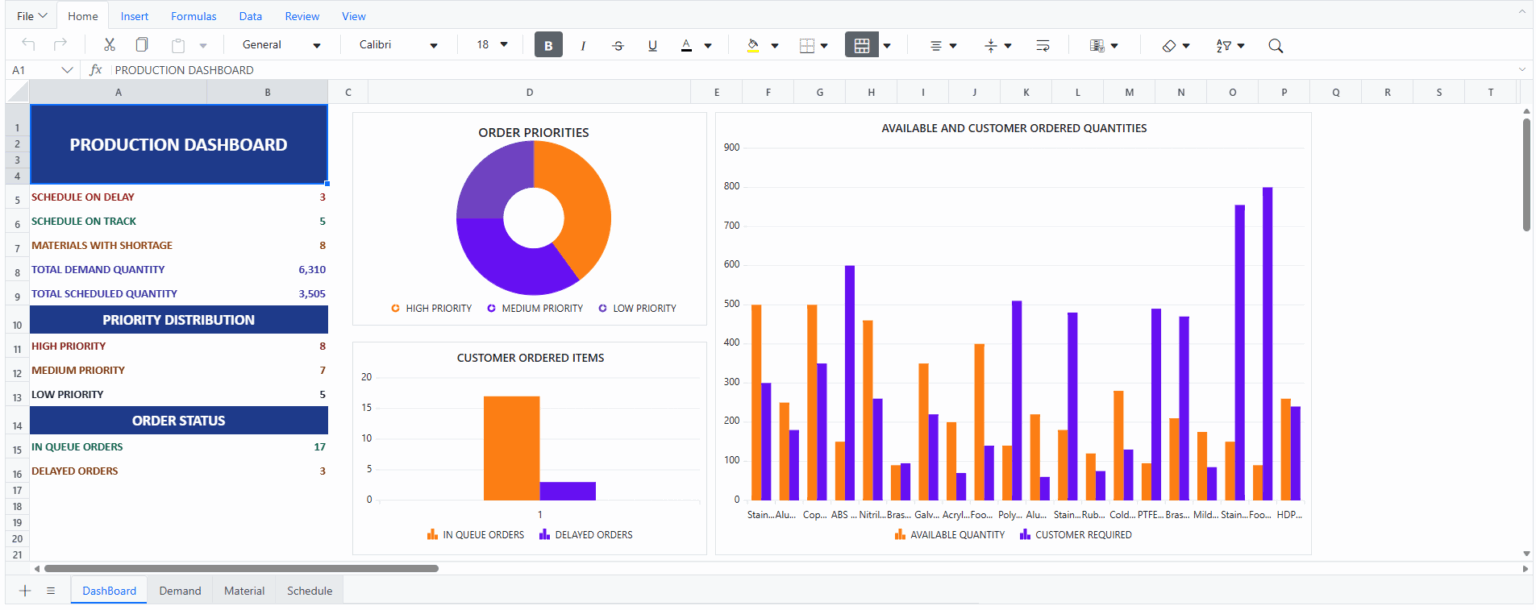Click the formula bar input field
This screenshot has height=610, width=1536.
tap(810, 70)
